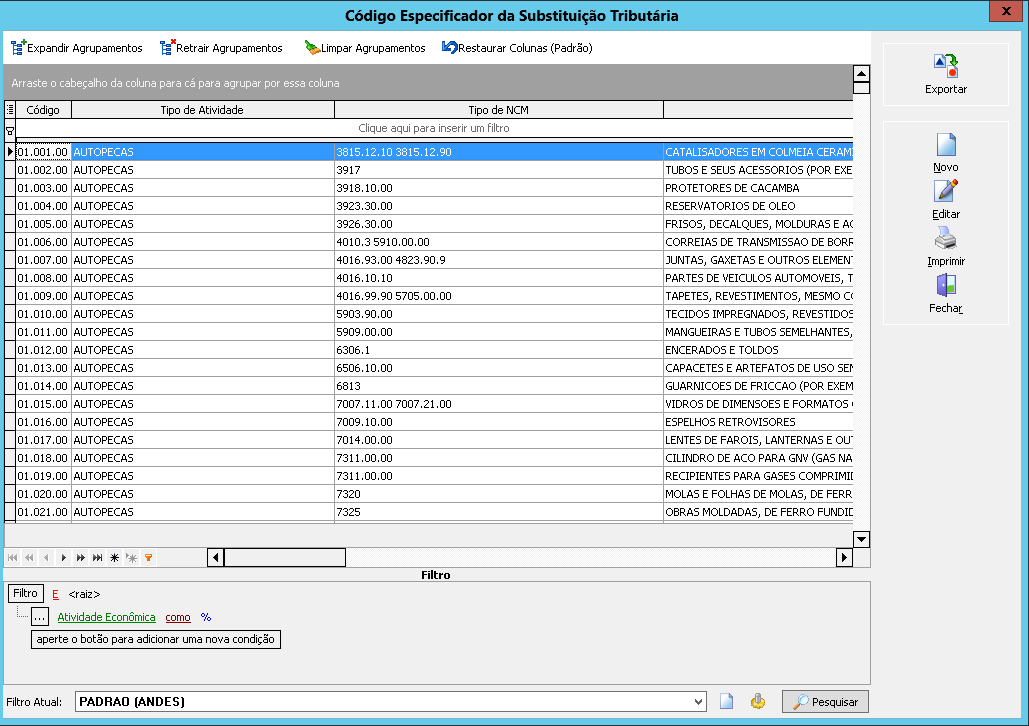Click NCM cell 3918.10.00
Screen dimensions: 1029x726
[499, 188]
